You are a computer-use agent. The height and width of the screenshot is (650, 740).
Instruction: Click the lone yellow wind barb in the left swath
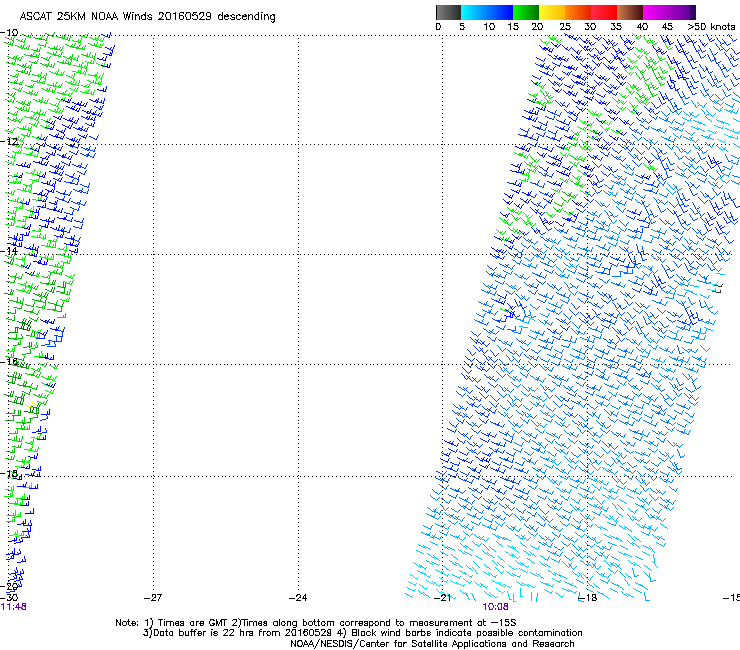click(x=31, y=405)
